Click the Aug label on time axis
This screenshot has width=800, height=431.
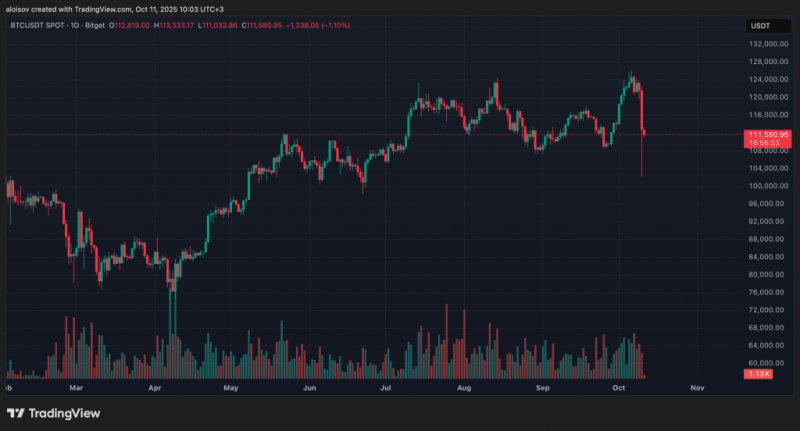pos(464,388)
